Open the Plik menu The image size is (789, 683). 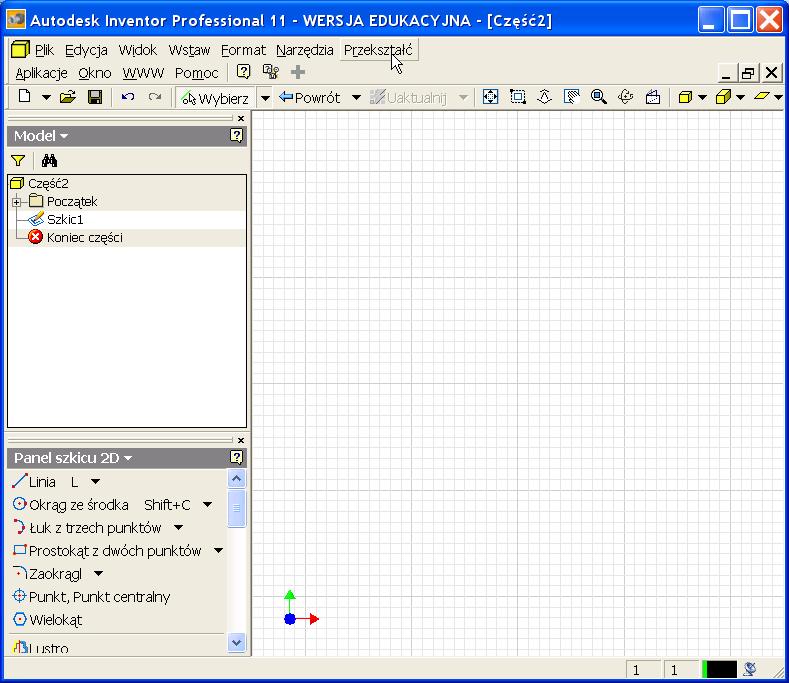44,50
